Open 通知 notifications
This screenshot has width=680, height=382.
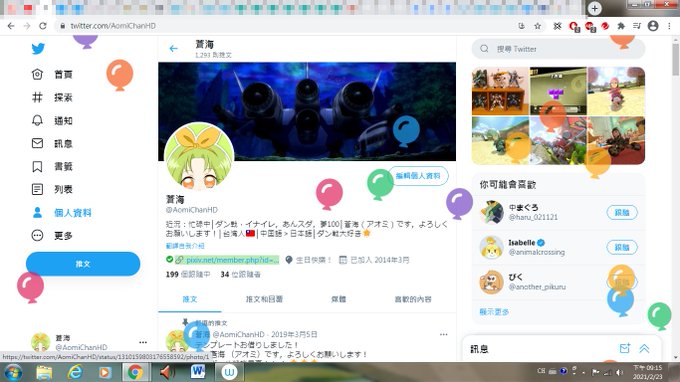(52, 121)
